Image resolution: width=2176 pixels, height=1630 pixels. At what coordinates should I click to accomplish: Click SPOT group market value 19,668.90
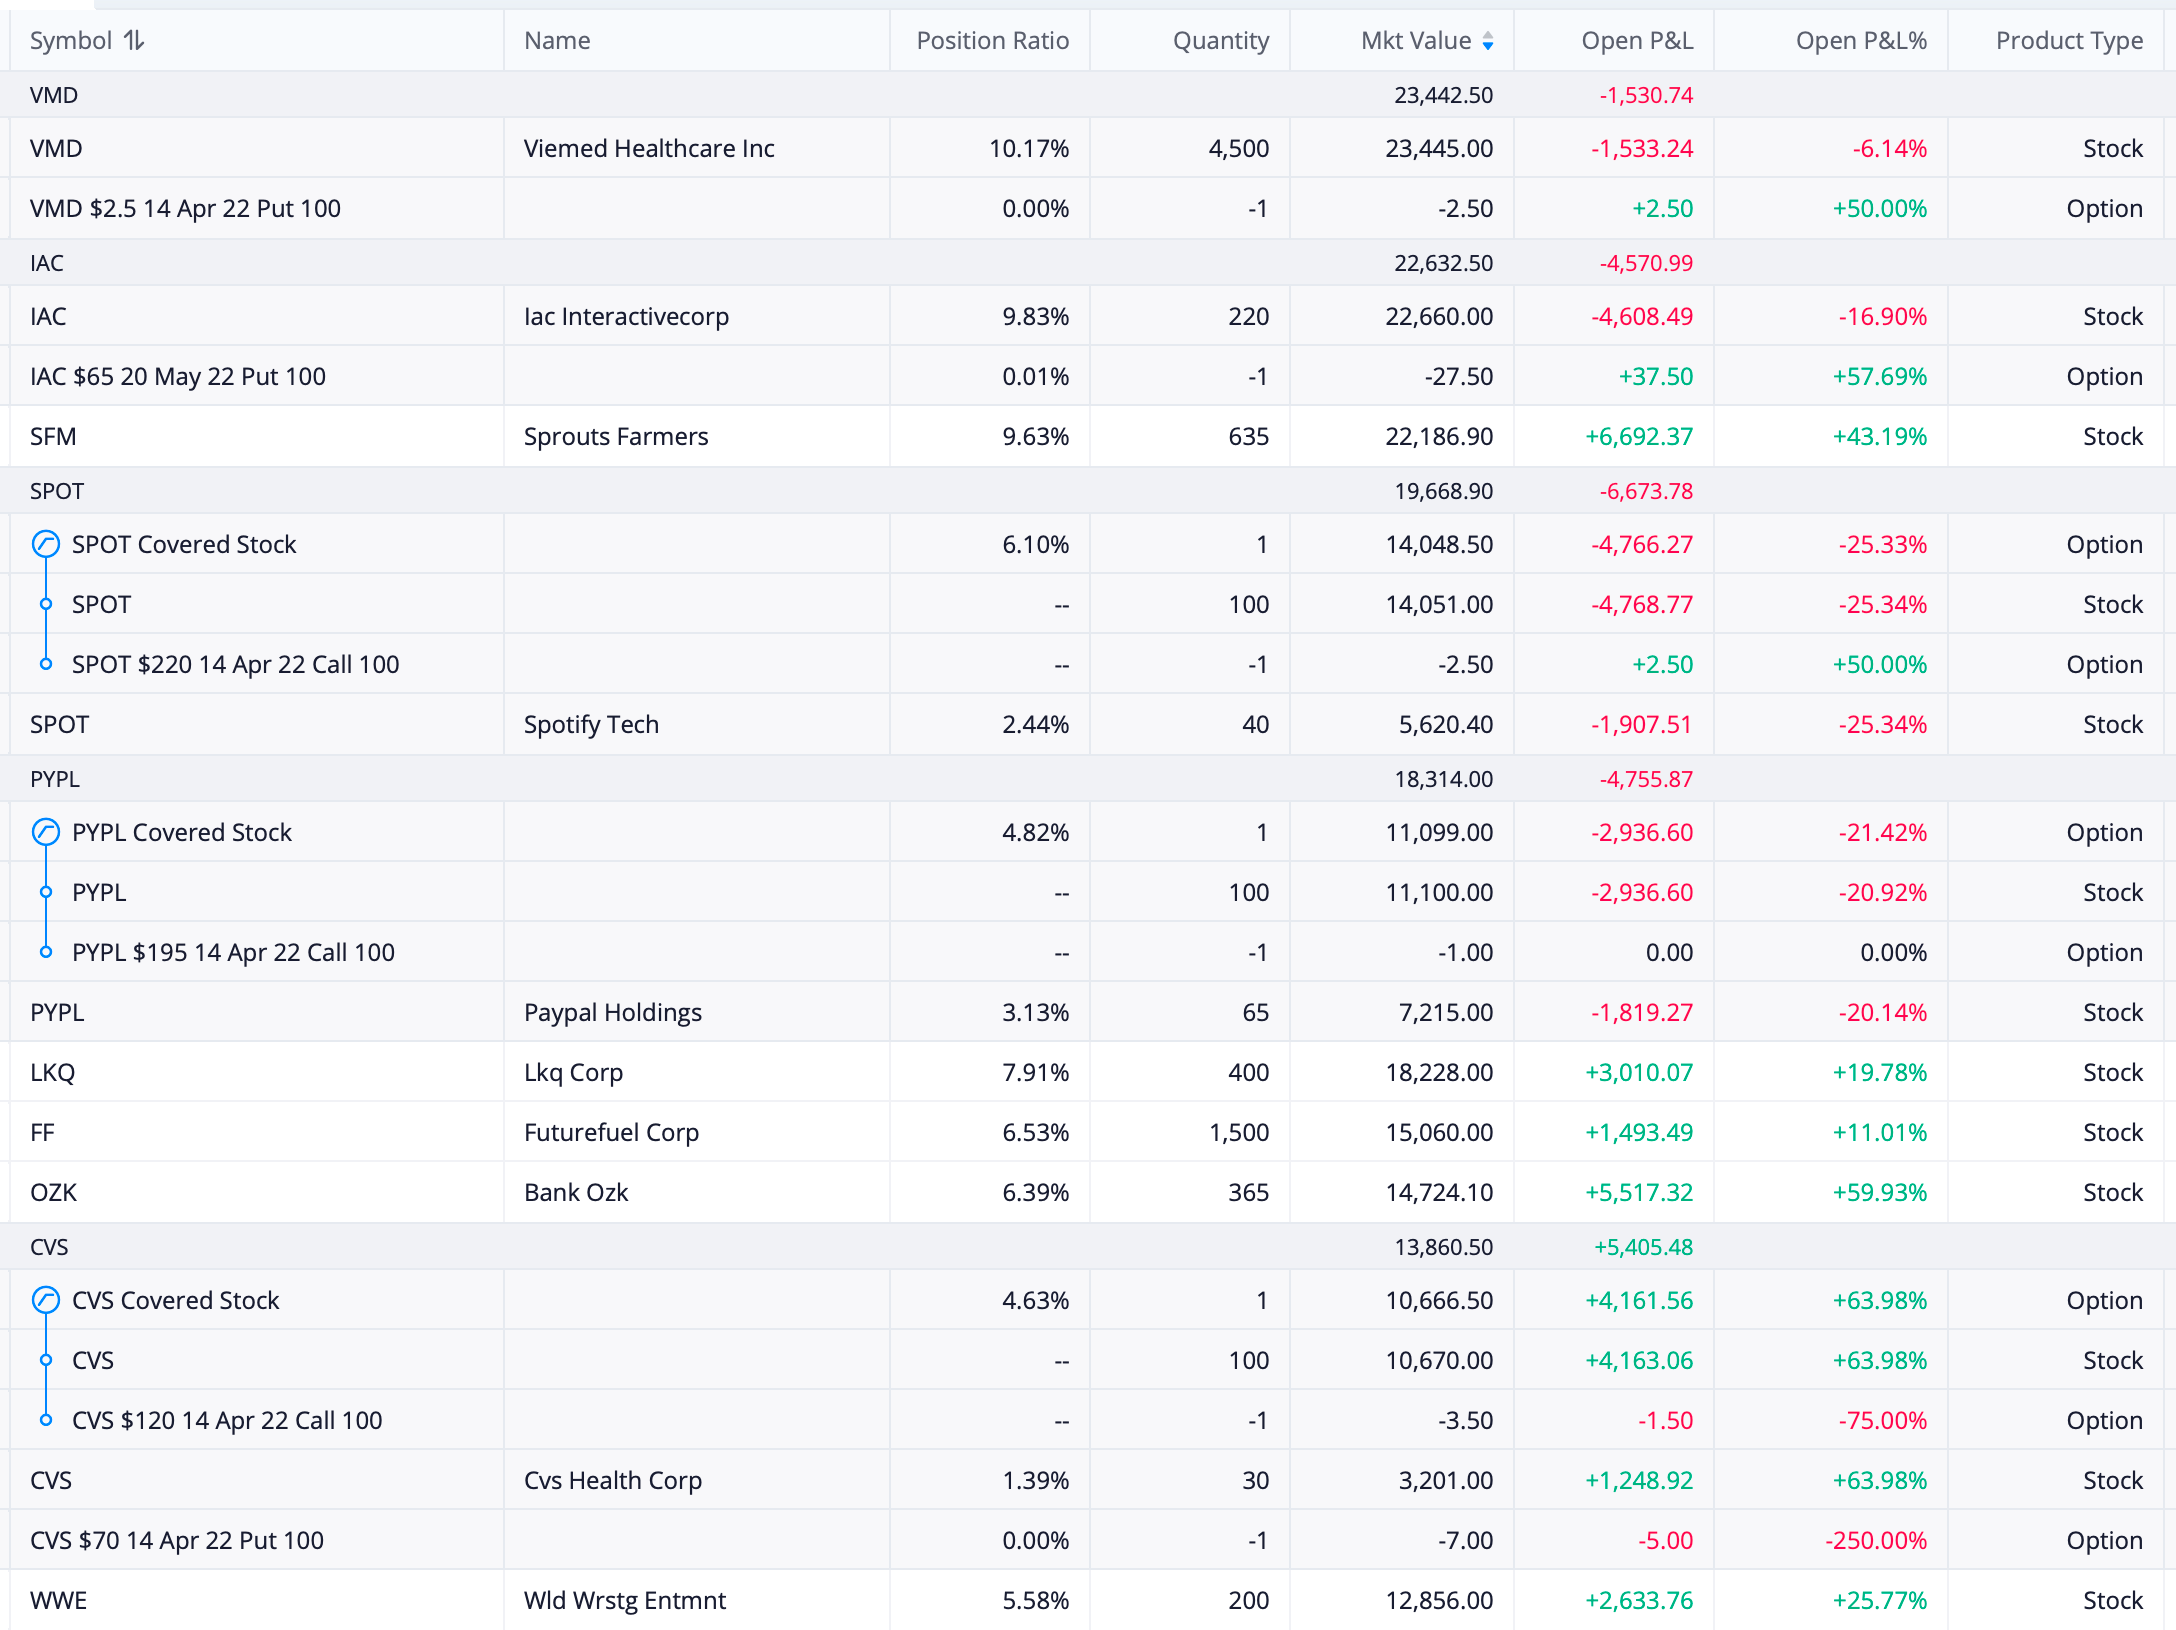click(x=1444, y=491)
